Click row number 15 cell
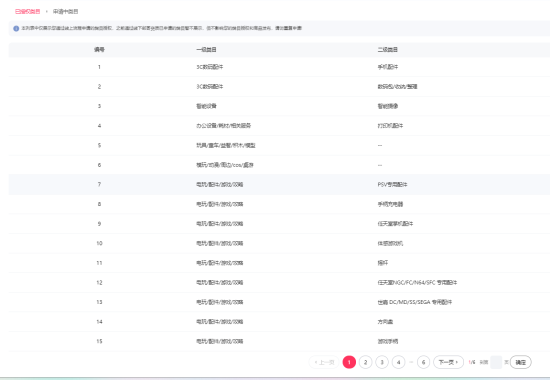This screenshot has height=380, width=550. pos(99,341)
